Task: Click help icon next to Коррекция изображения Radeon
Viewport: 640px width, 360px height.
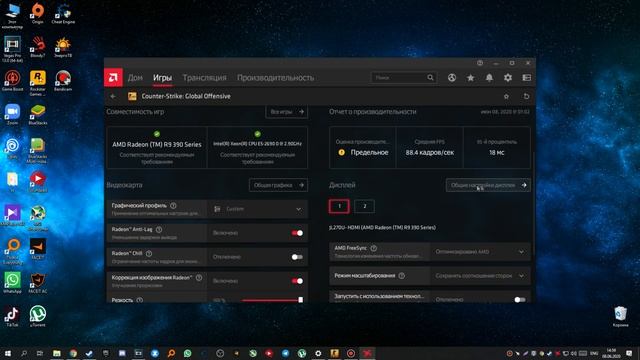Action: [x=199, y=278]
